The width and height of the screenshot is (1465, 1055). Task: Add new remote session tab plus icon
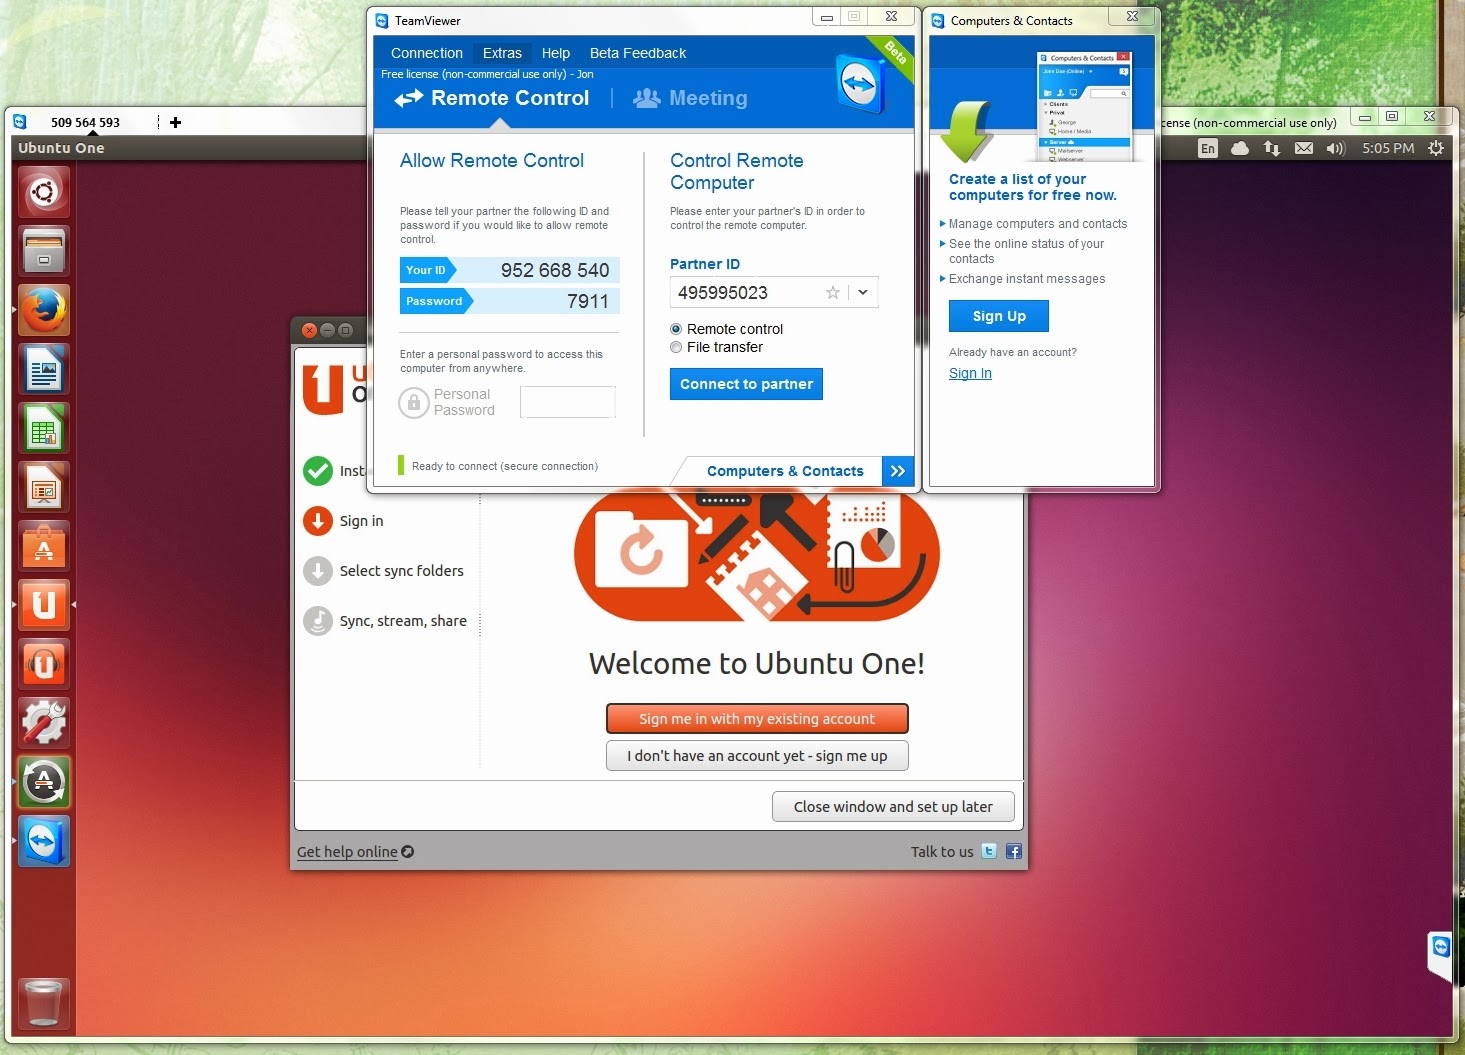(x=176, y=122)
